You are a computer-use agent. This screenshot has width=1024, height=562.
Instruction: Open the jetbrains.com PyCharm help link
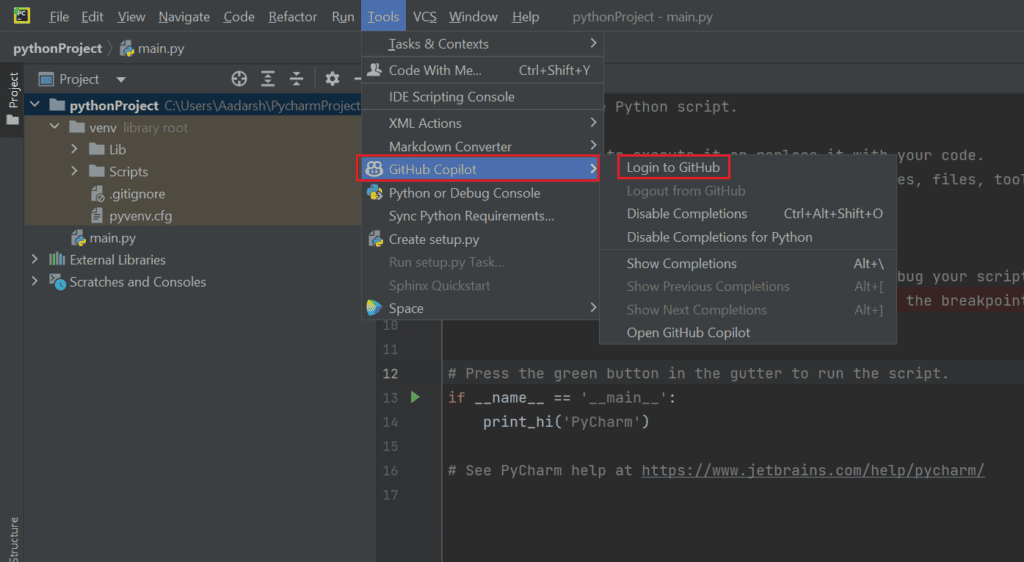(x=812, y=470)
